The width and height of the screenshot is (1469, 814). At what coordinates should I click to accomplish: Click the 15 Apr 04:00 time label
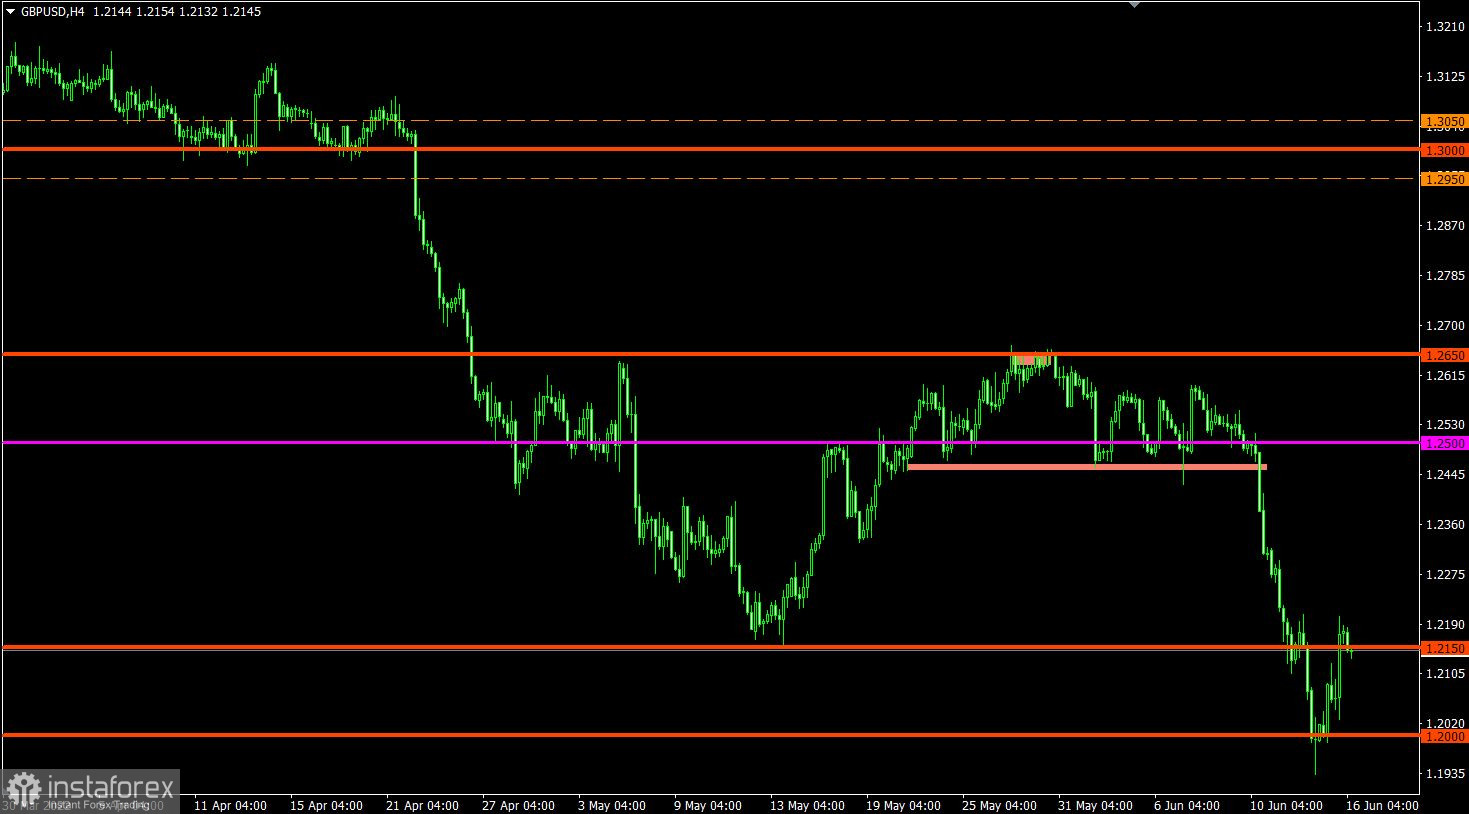click(x=326, y=805)
